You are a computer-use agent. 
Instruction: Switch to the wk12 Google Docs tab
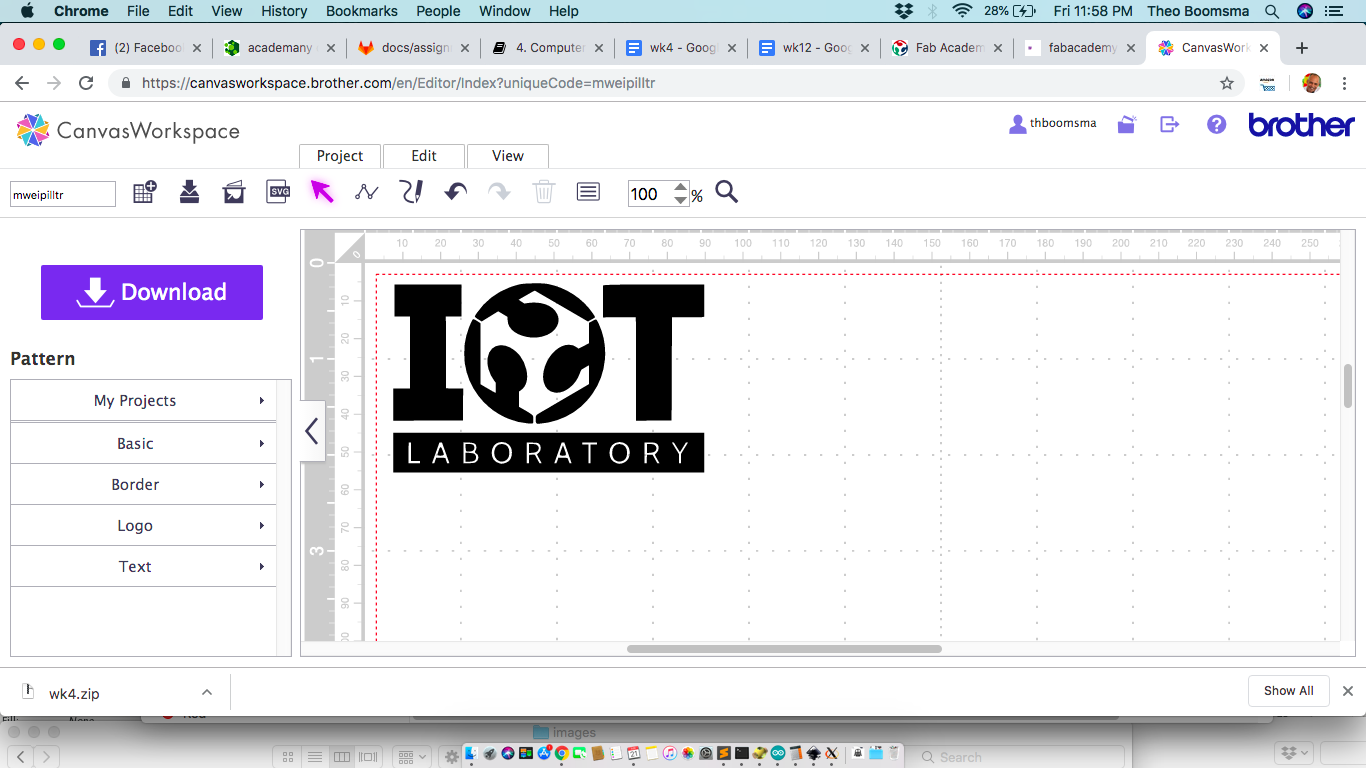[x=813, y=48]
